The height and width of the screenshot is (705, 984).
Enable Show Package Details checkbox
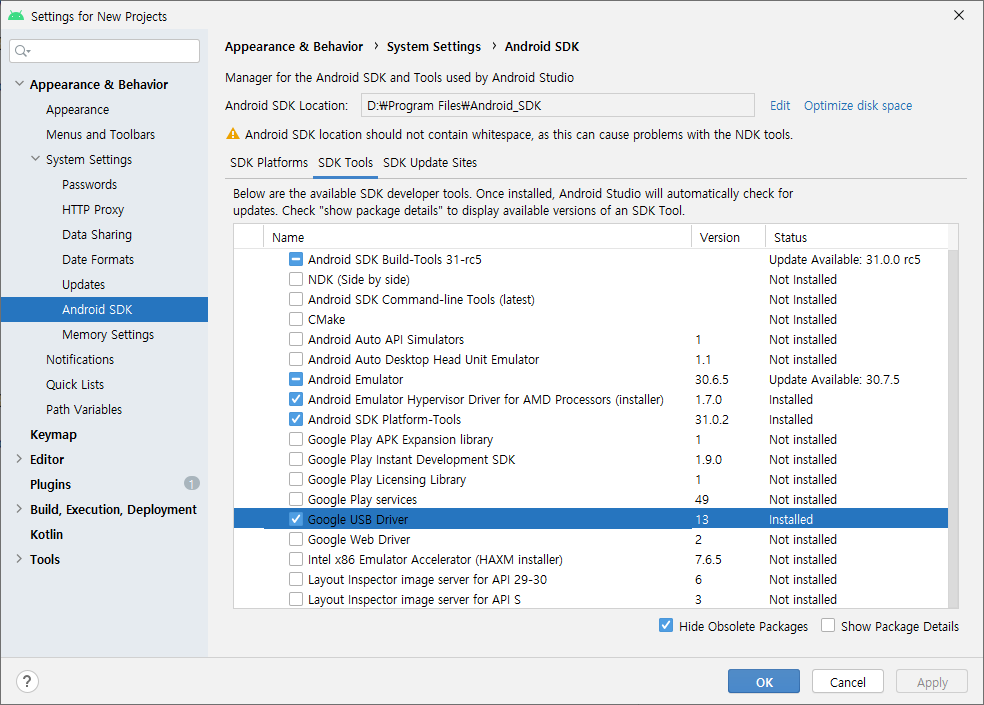coord(828,626)
